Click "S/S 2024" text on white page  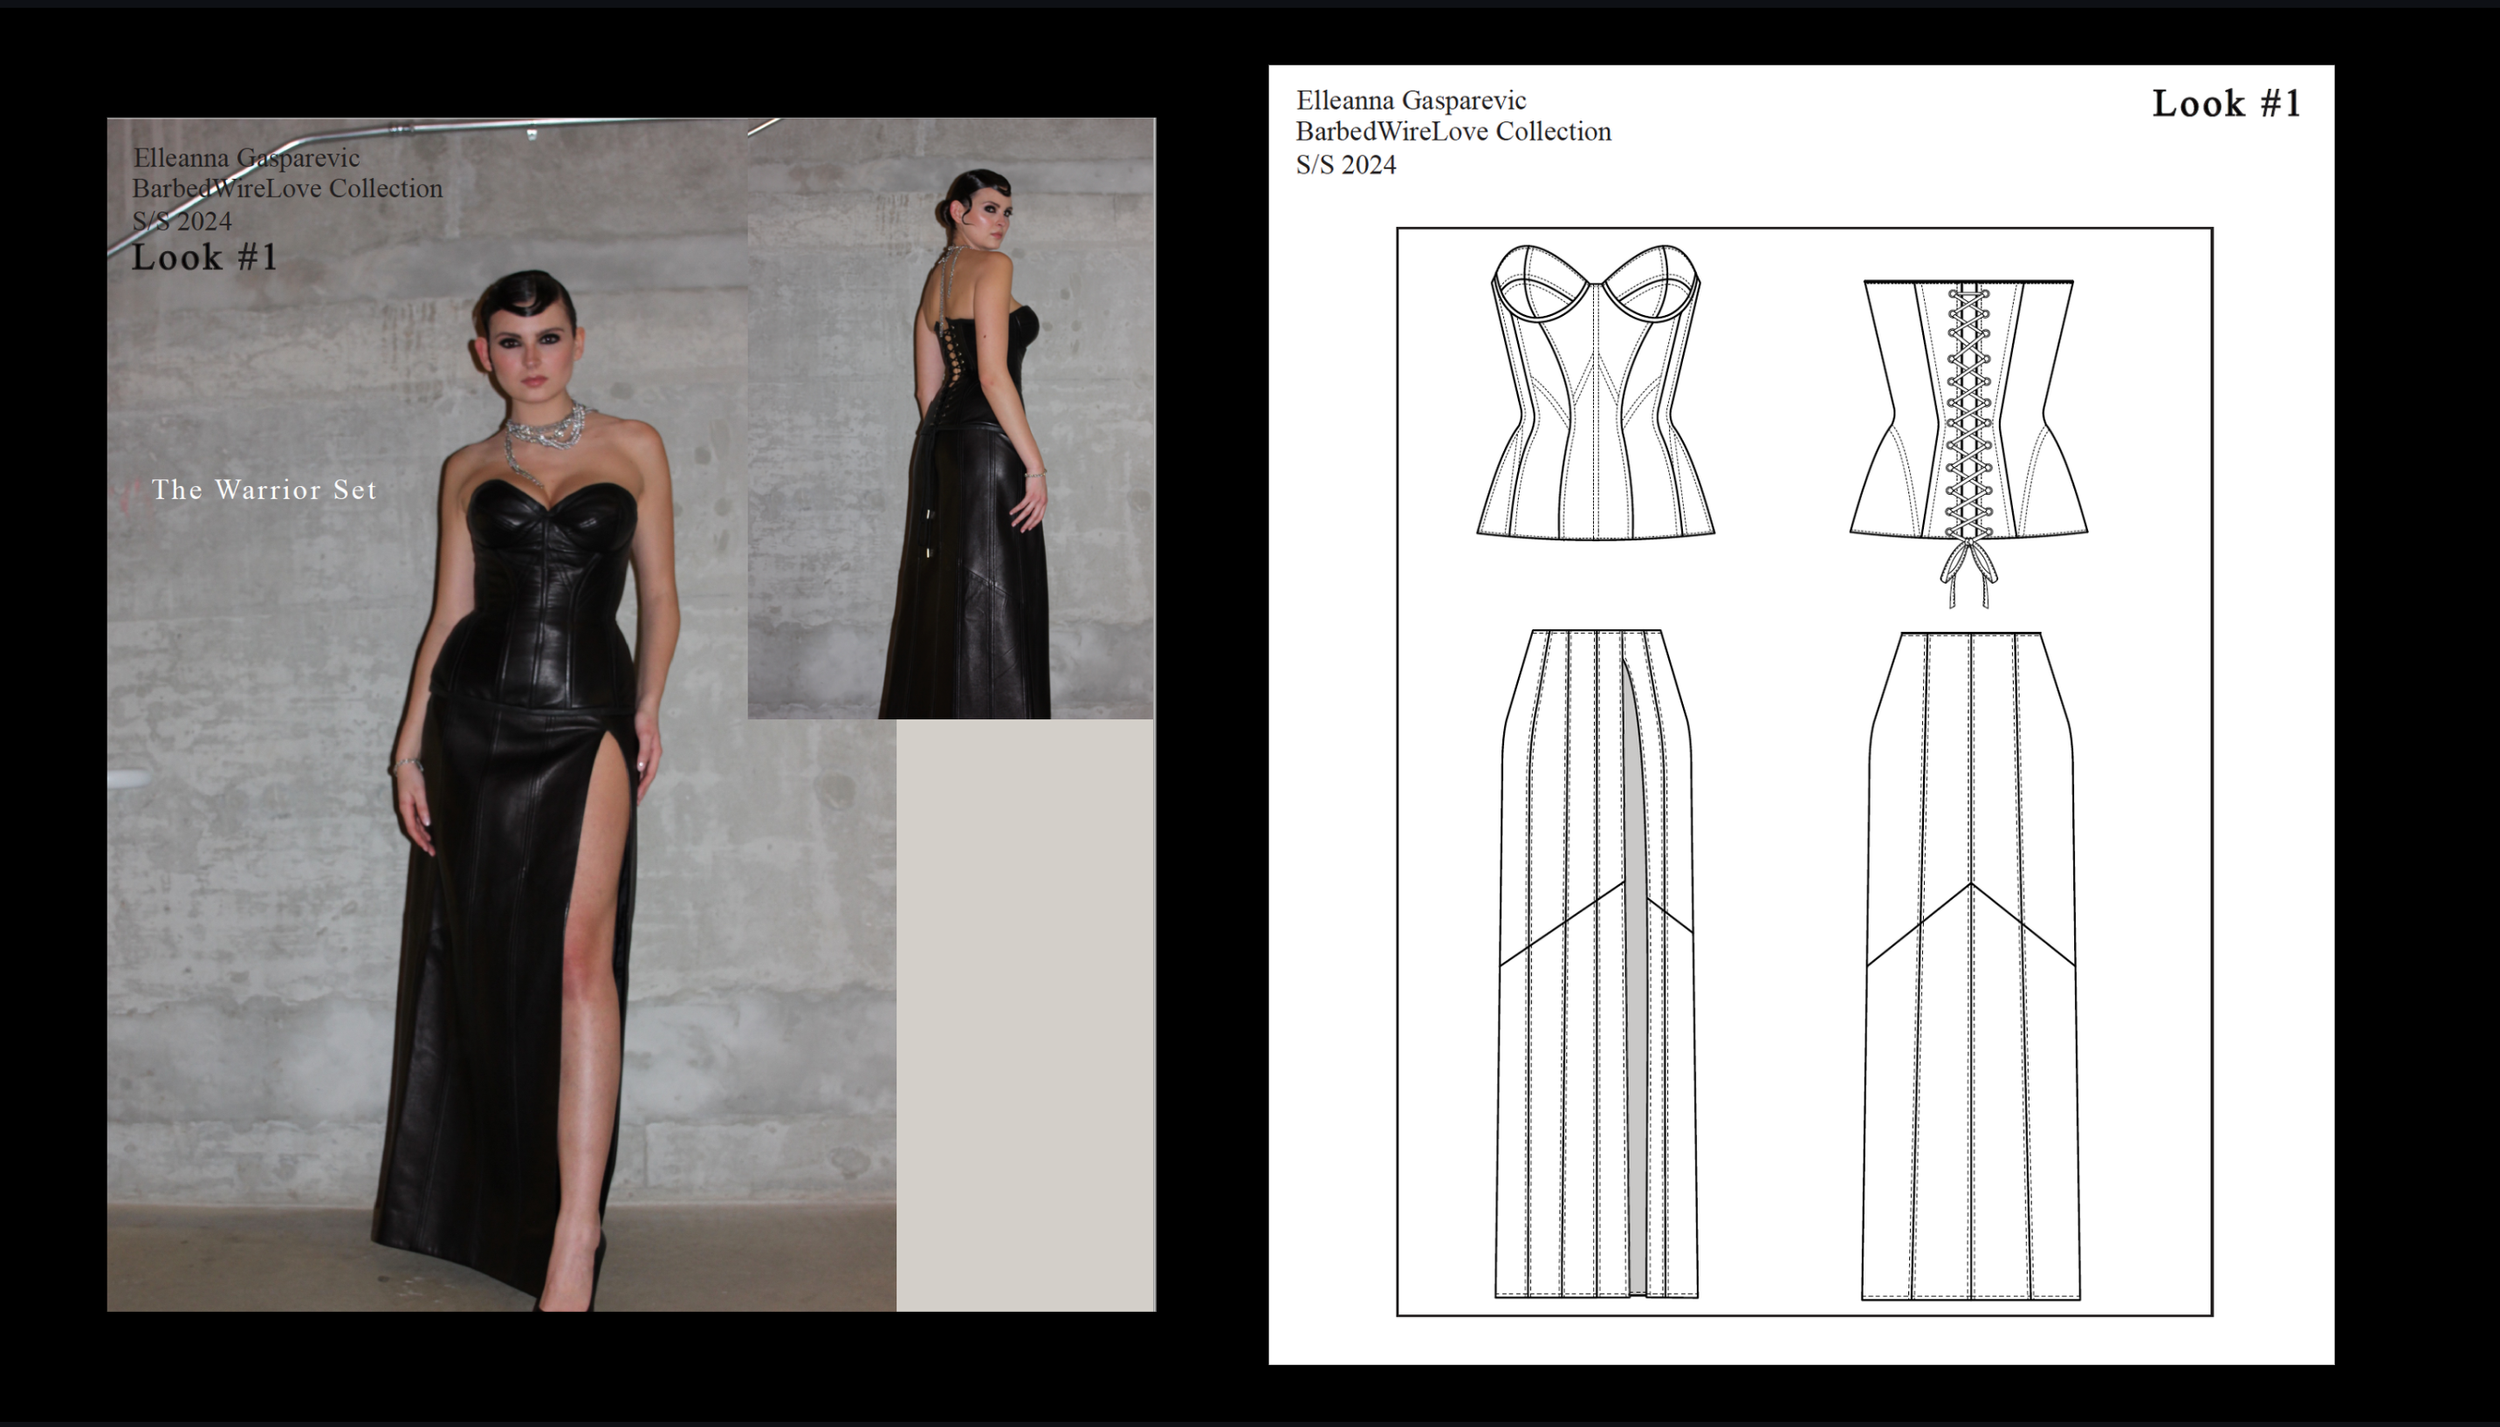click(x=1345, y=165)
